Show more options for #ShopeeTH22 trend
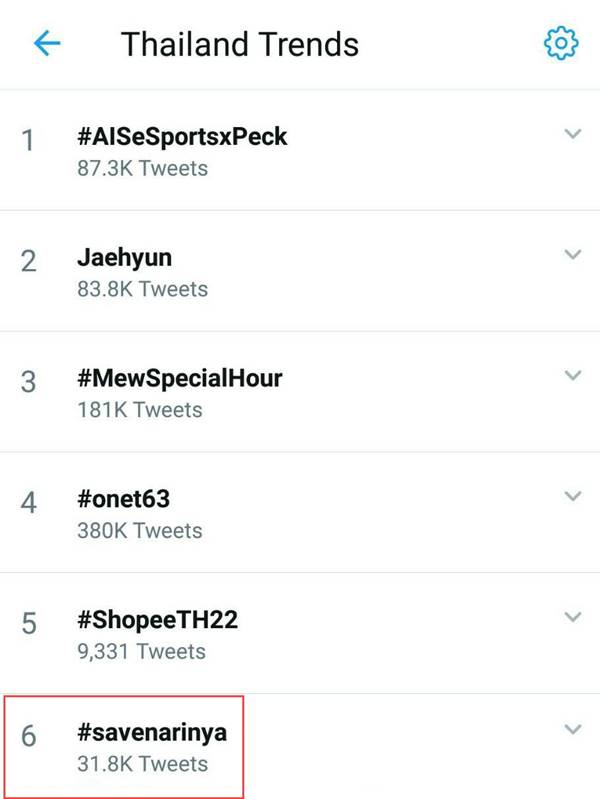The width and height of the screenshot is (600, 799). pyautogui.click(x=572, y=617)
